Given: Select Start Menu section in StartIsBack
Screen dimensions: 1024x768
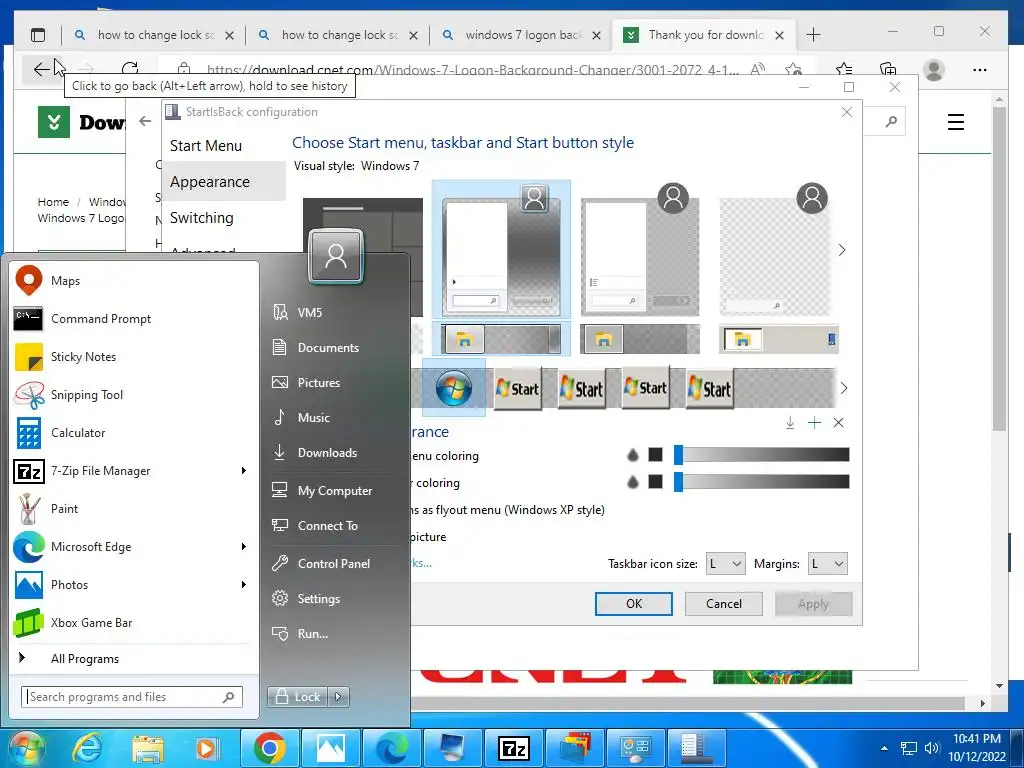Looking at the screenshot, I should [x=206, y=146].
